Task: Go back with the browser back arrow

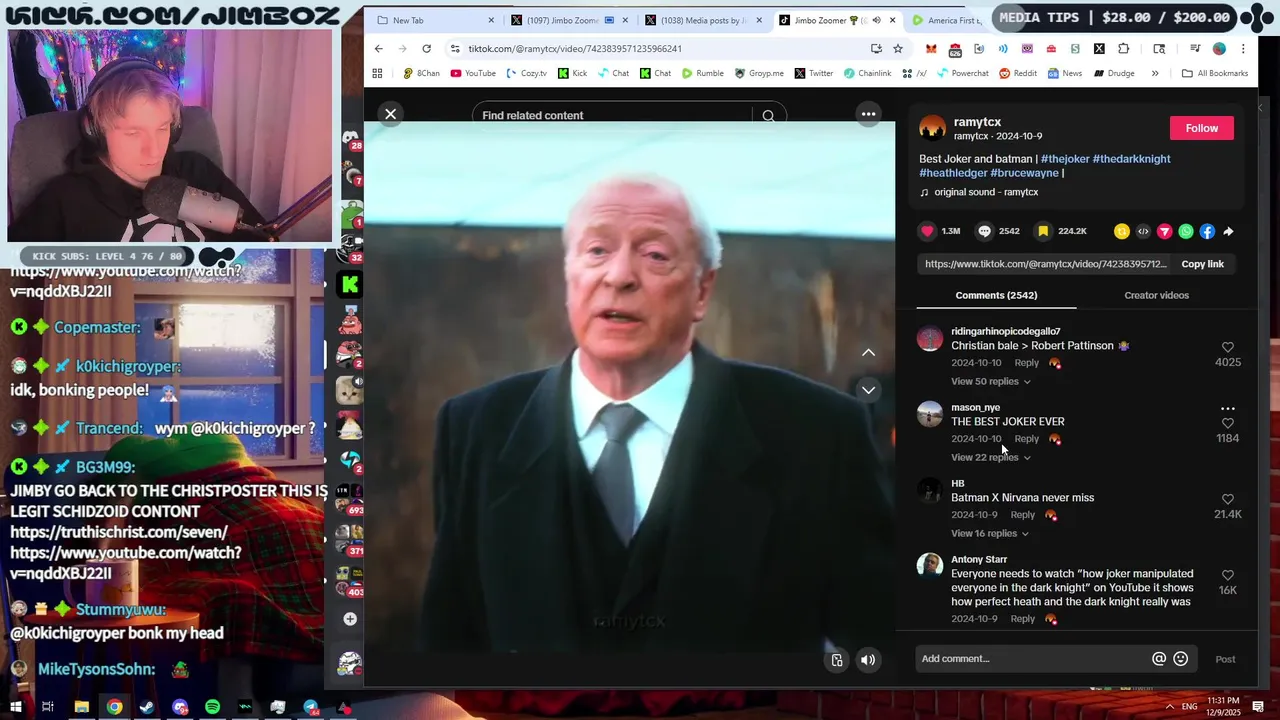Action: tap(378, 48)
